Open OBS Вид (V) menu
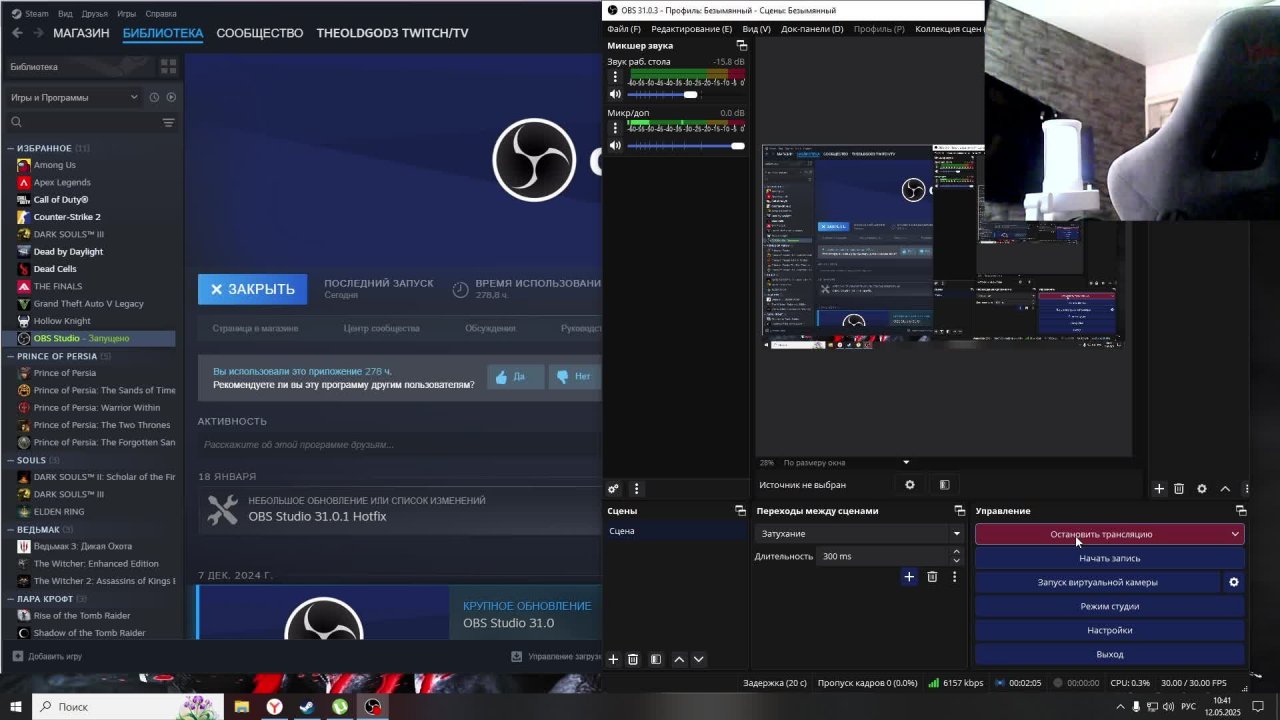 click(x=757, y=29)
